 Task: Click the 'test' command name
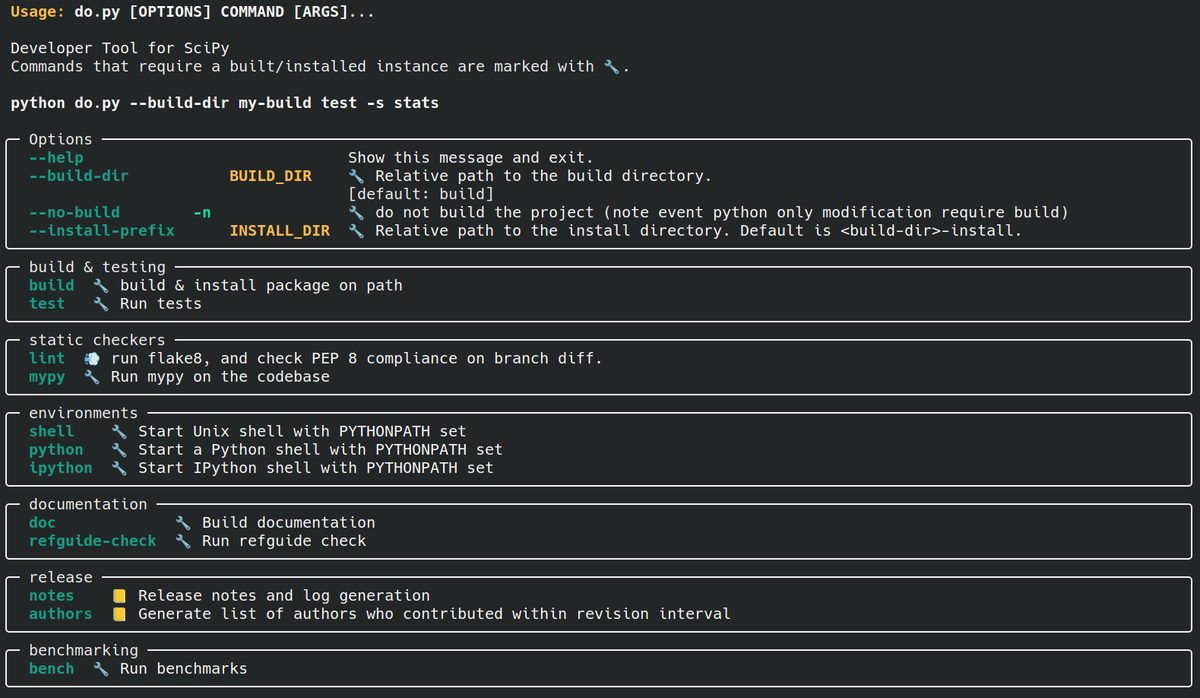[47, 304]
